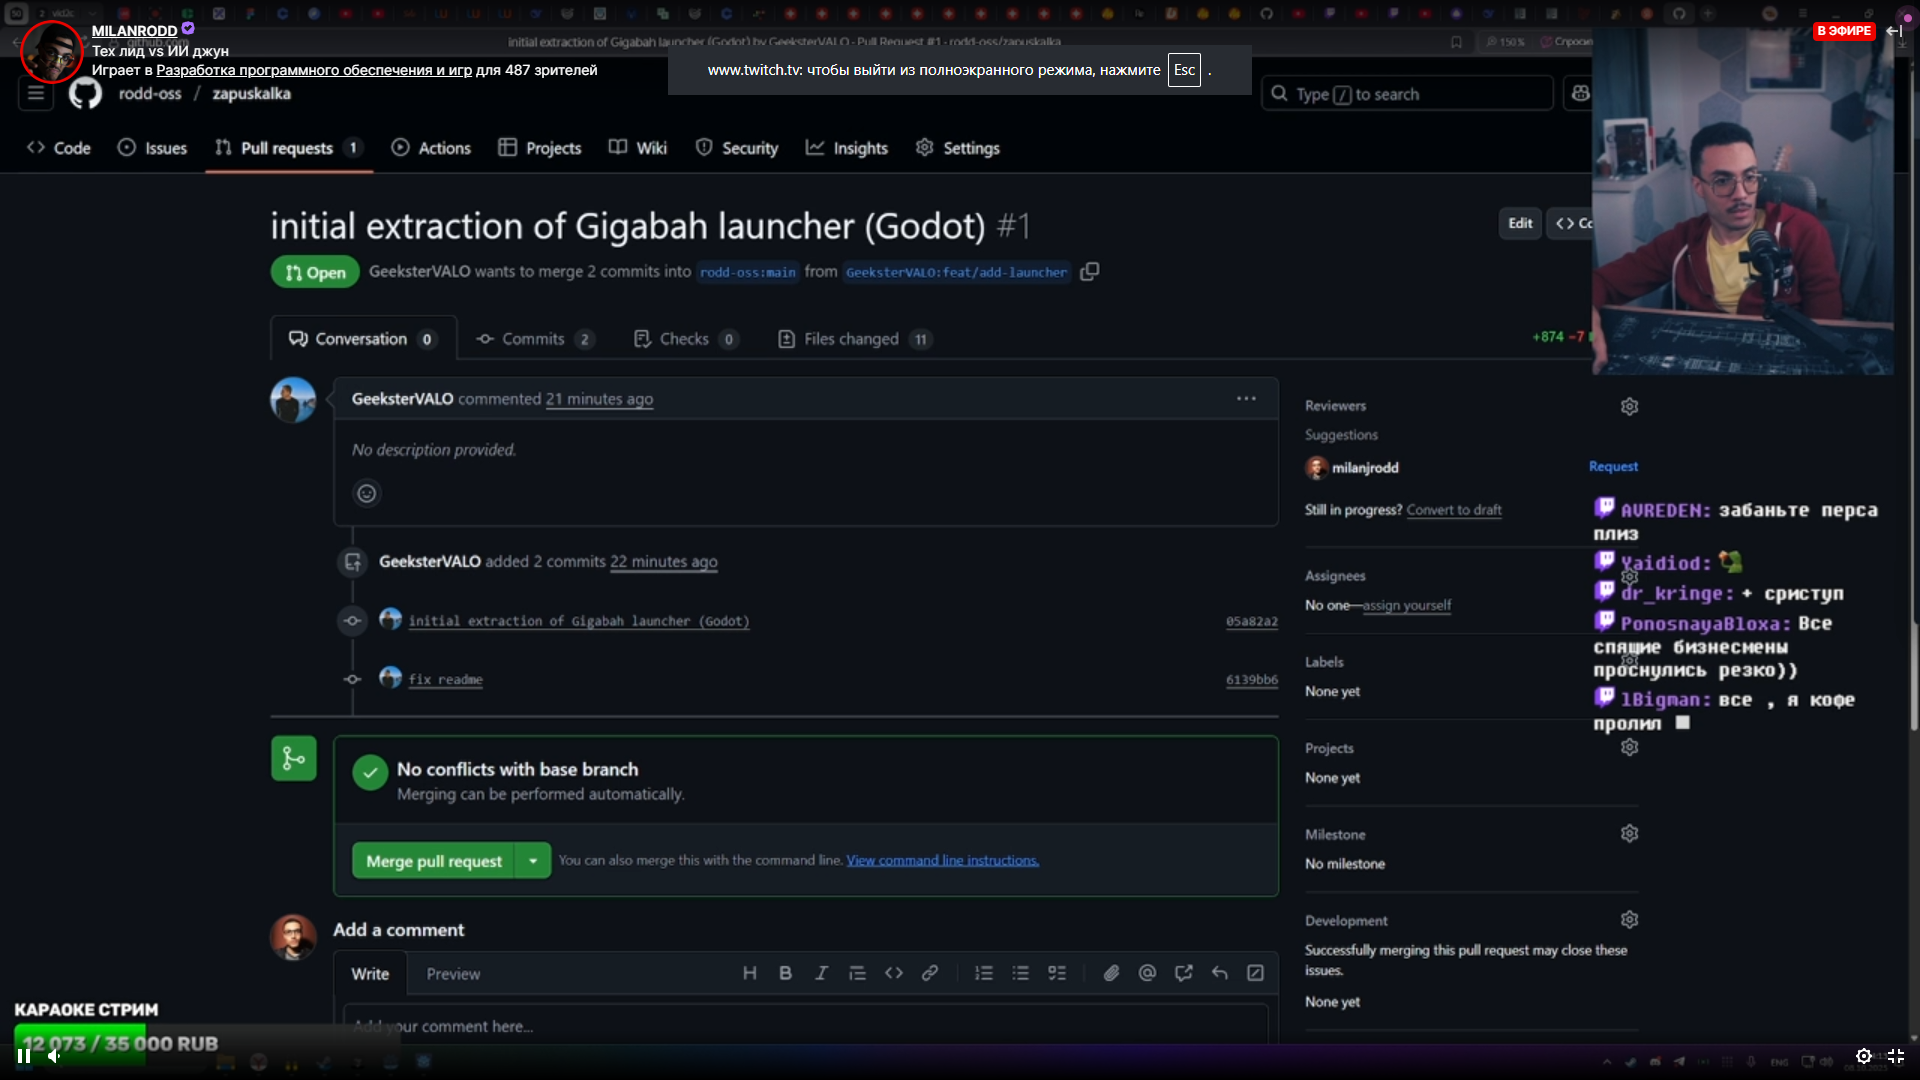The width and height of the screenshot is (1920, 1080).
Task: Add emoji reaction with smiley icon
Action: pos(367,493)
